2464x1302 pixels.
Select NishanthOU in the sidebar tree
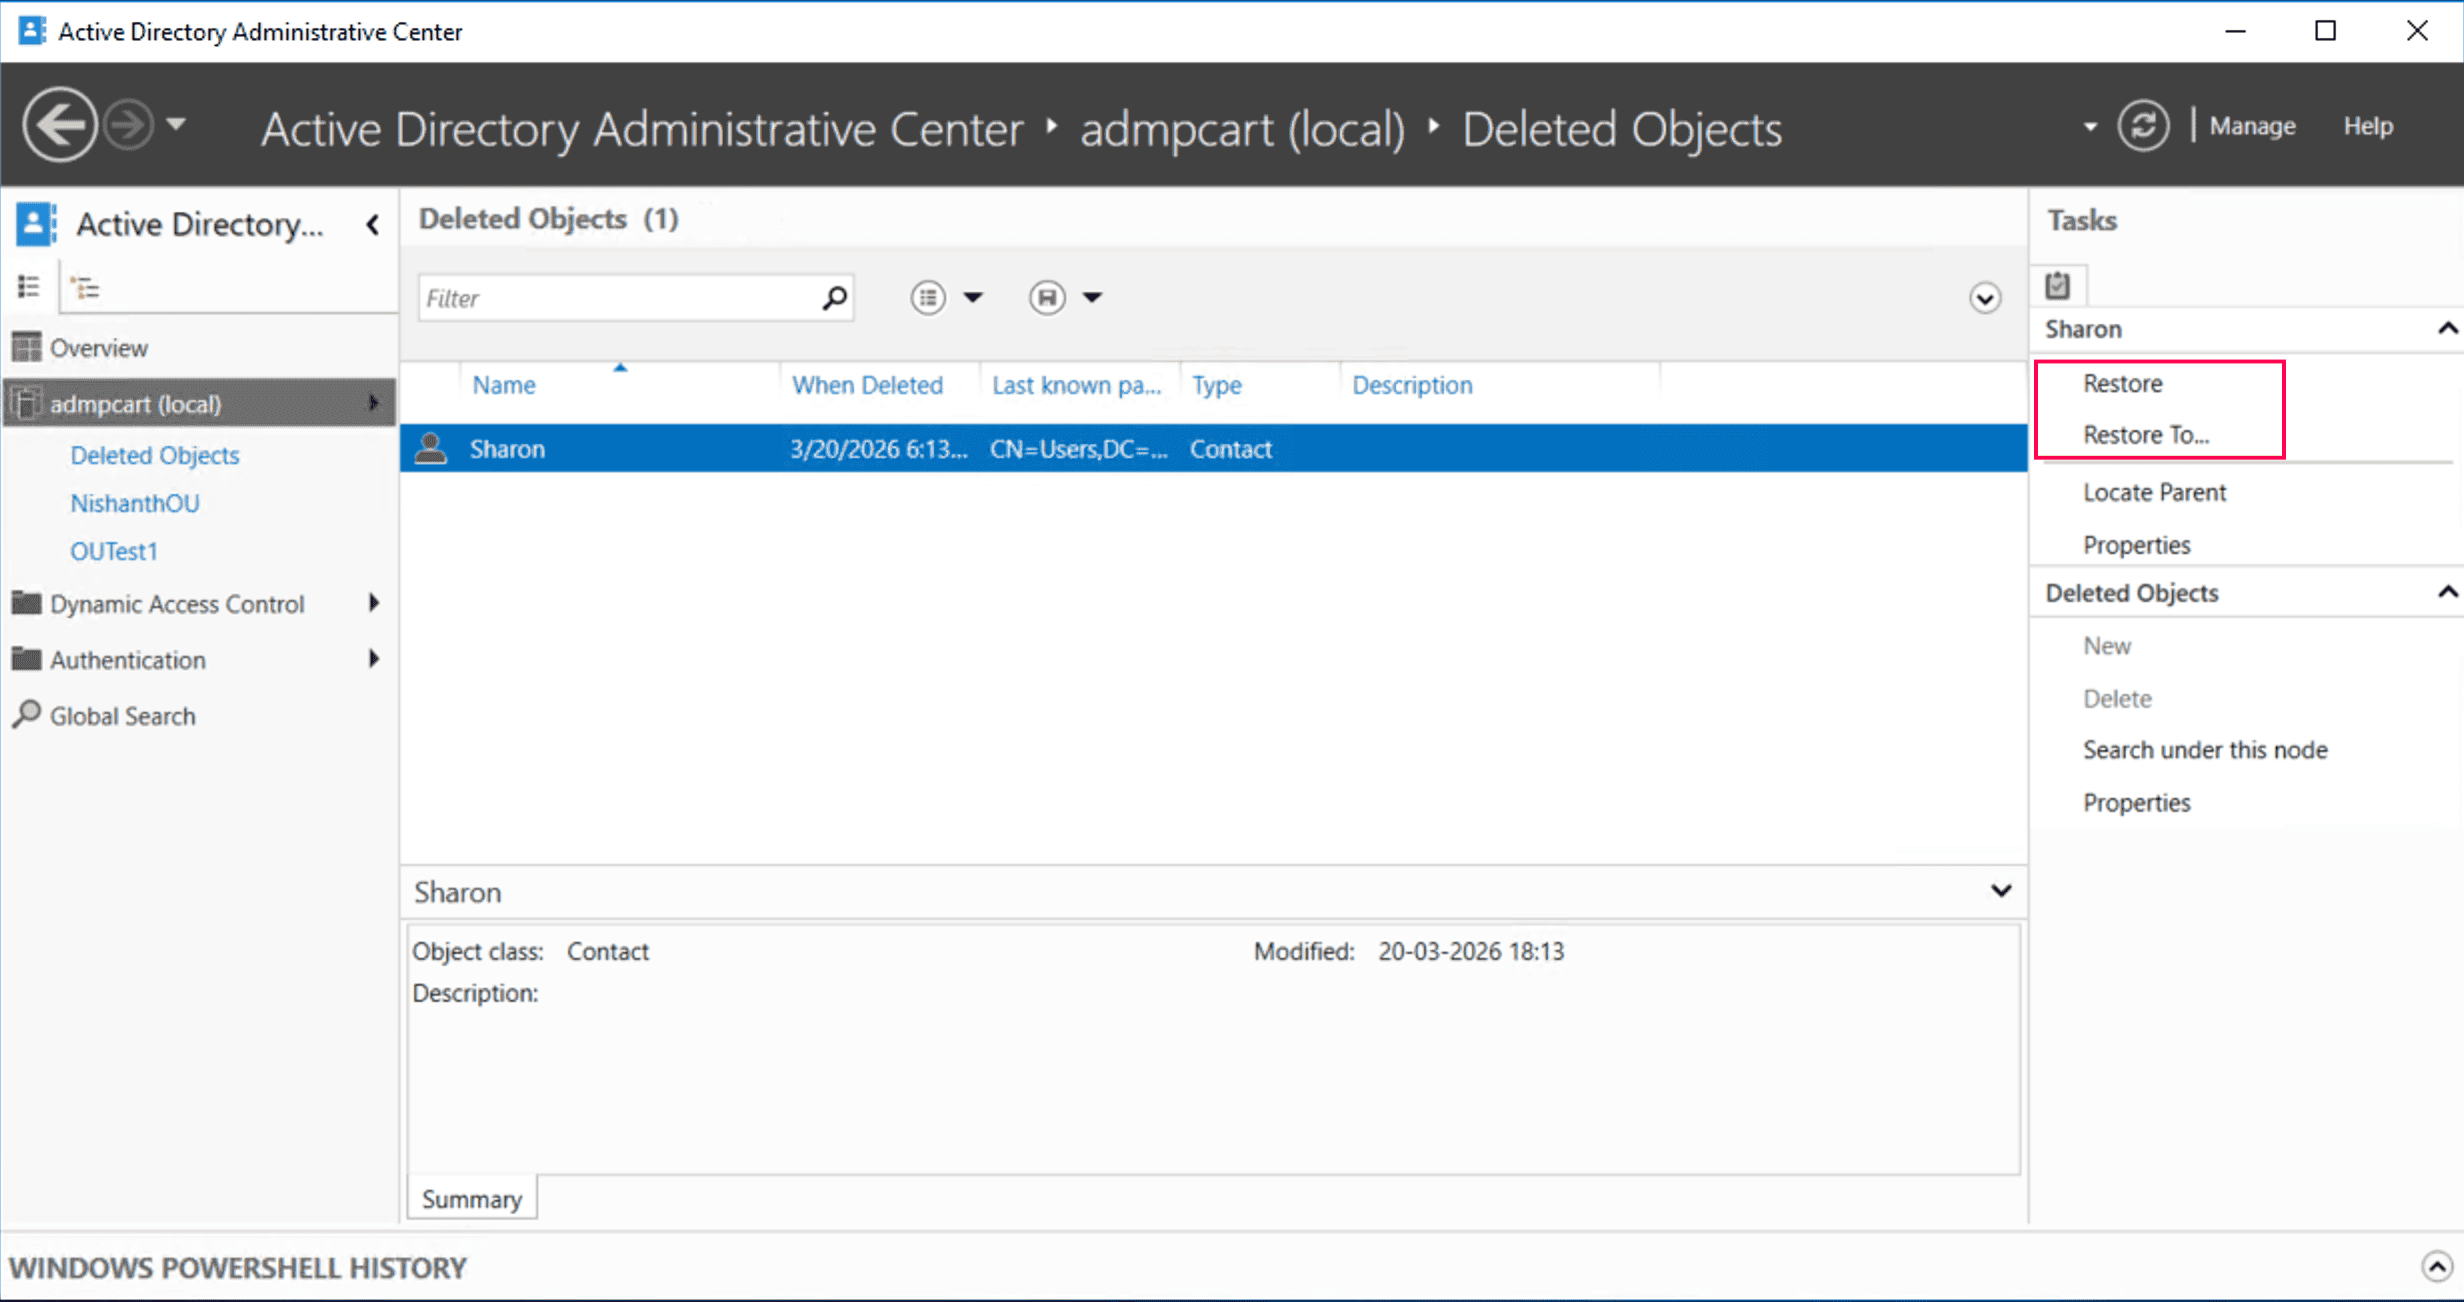click(x=135, y=503)
